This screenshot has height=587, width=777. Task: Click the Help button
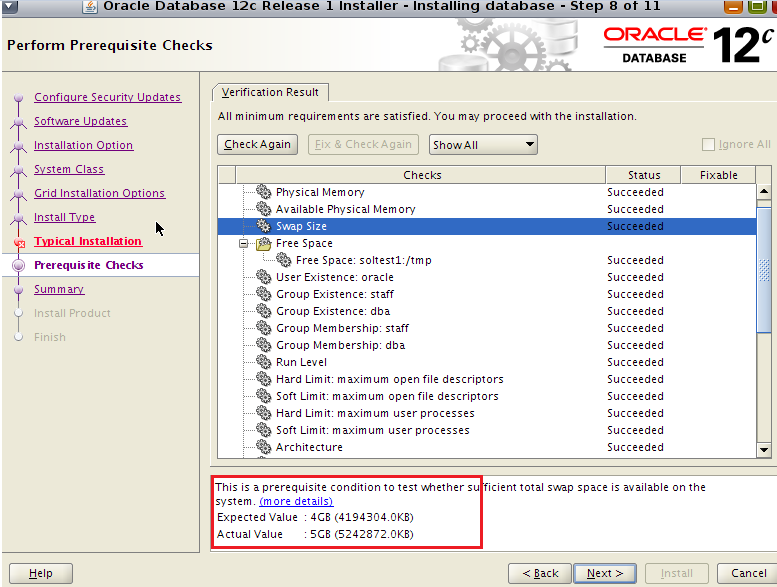[x=41, y=573]
